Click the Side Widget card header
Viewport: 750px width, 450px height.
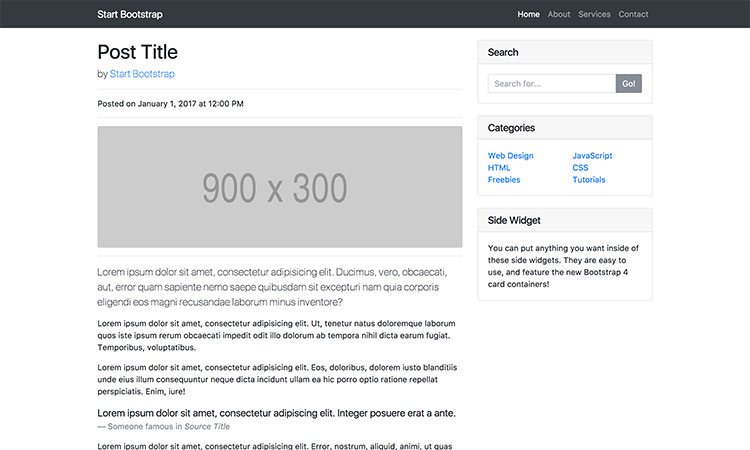point(564,220)
